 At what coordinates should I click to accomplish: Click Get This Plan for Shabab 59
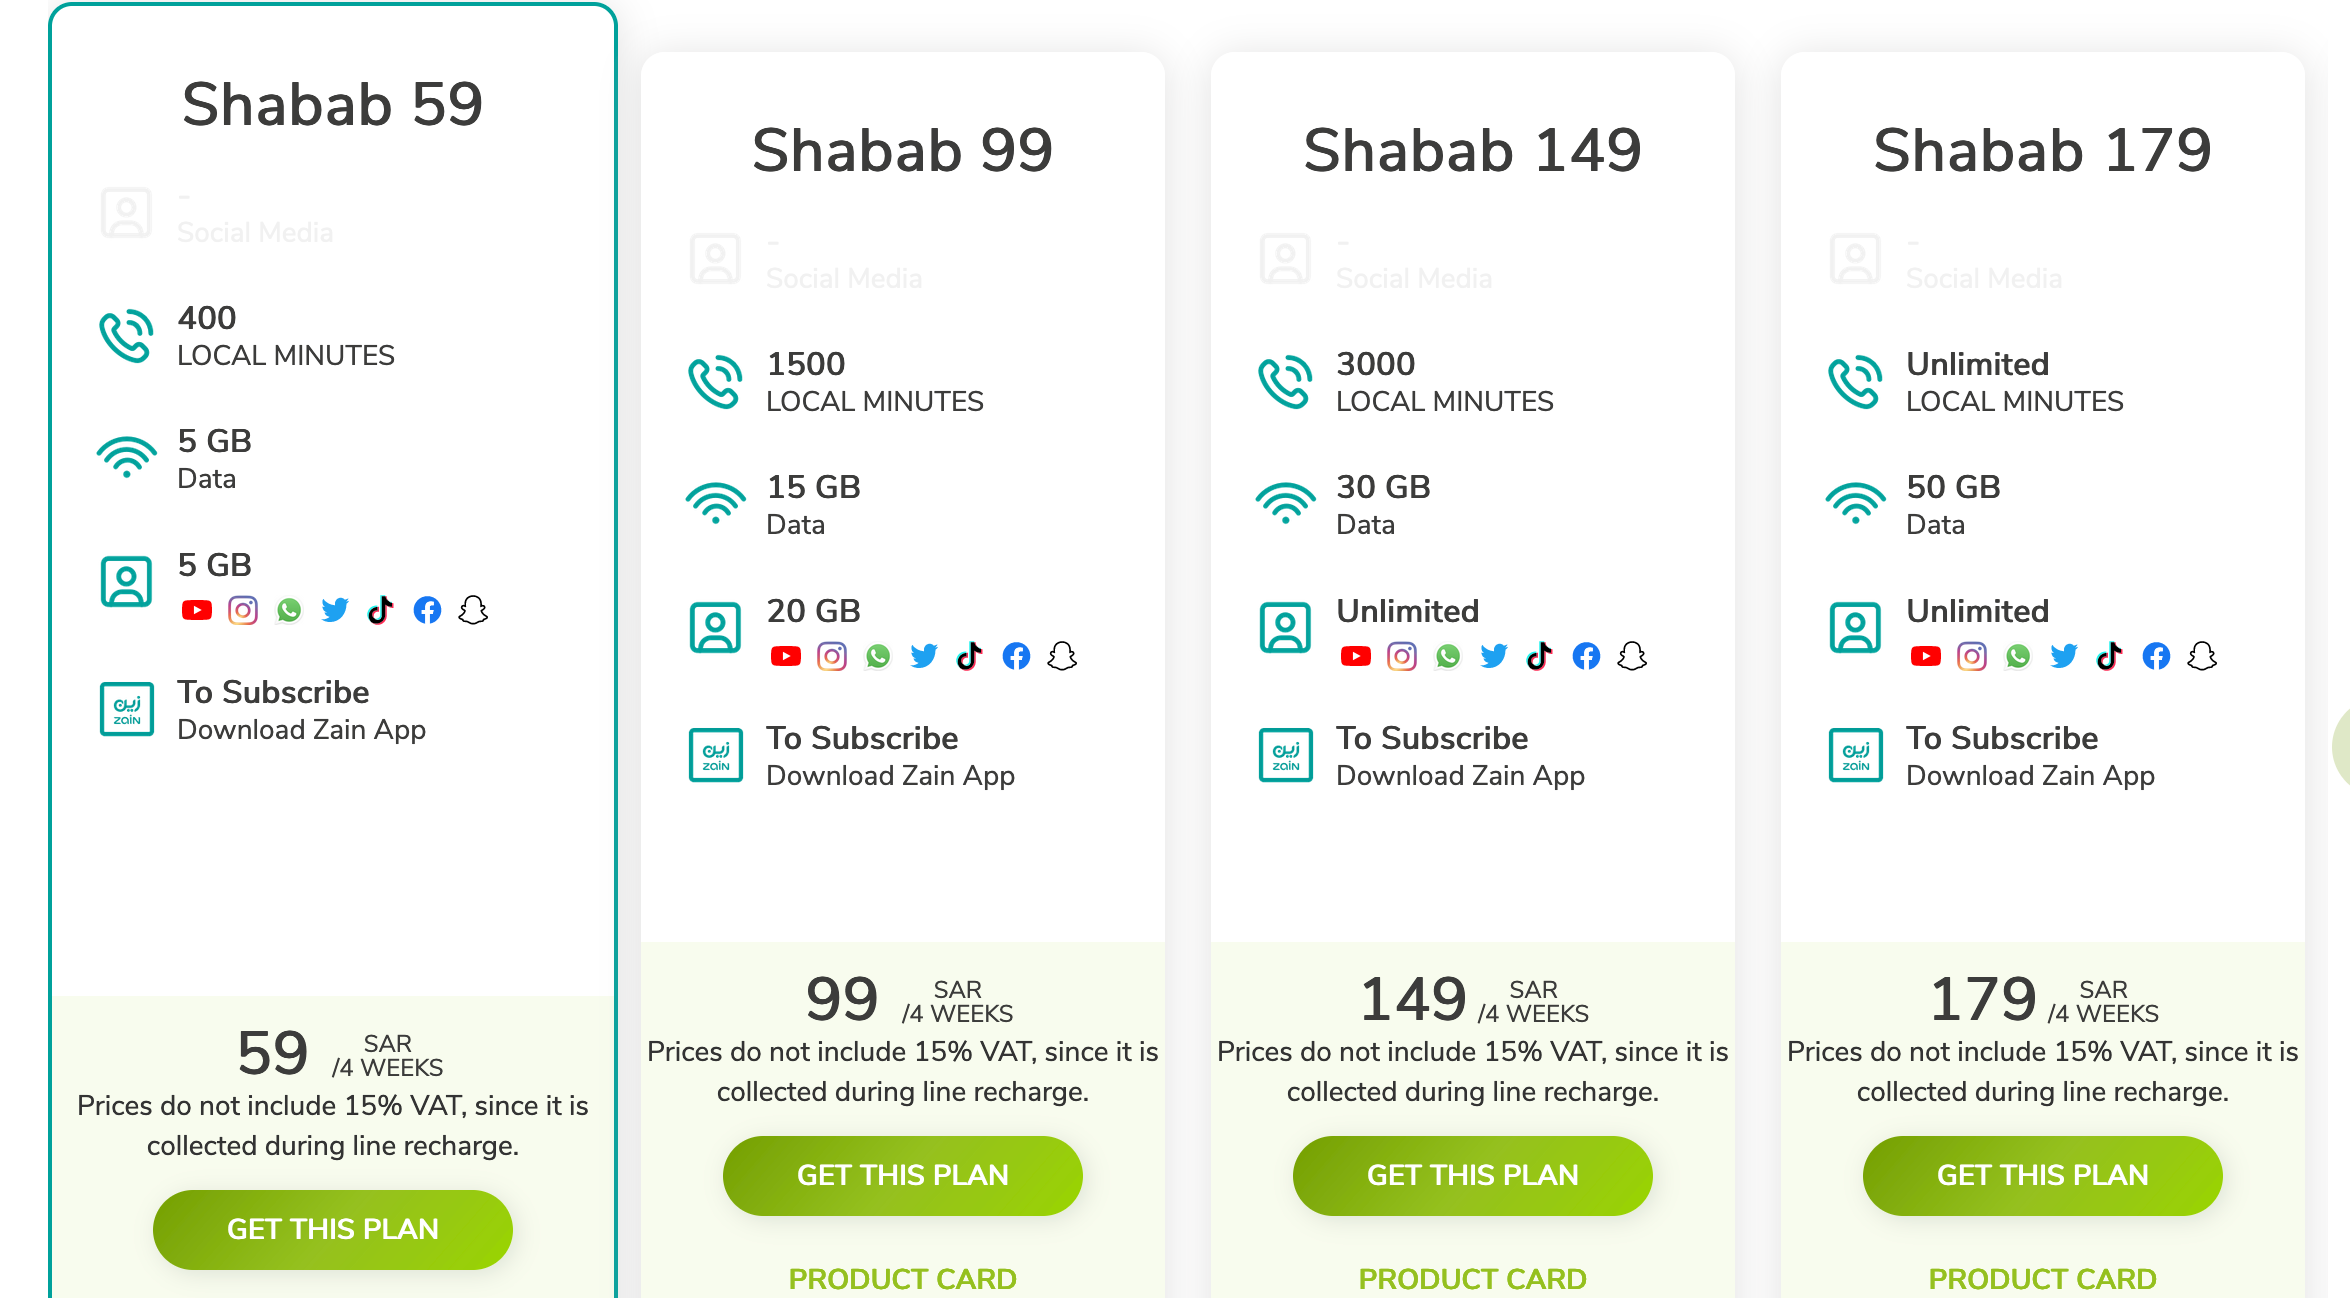333,1229
